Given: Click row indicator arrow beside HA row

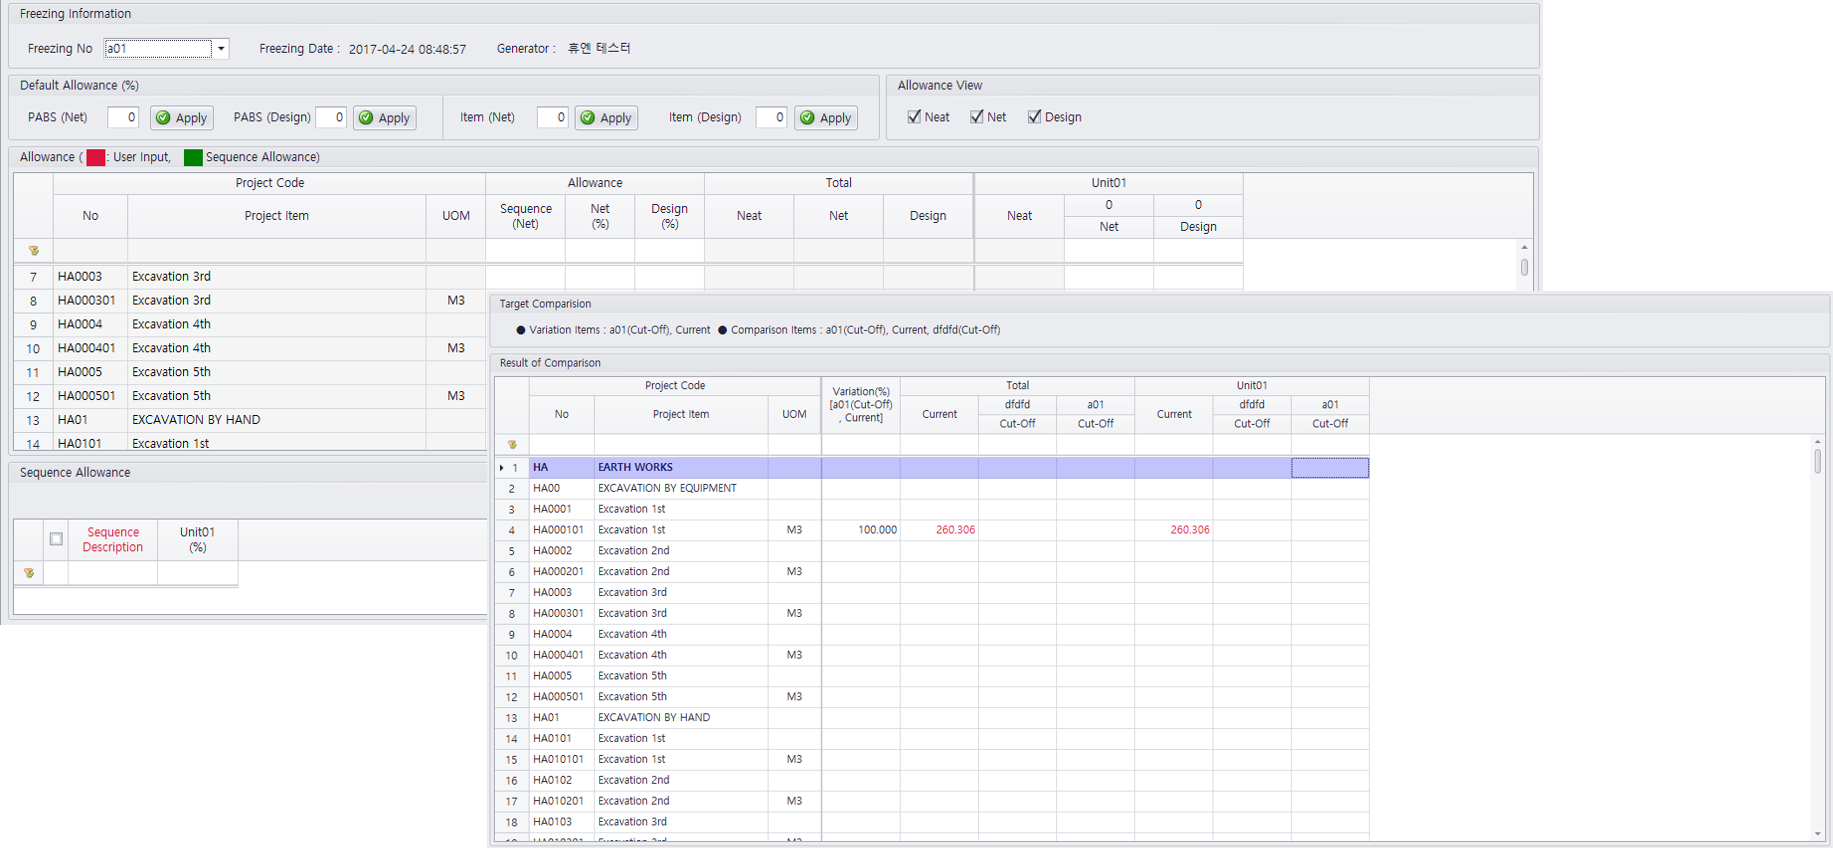Looking at the screenshot, I should [x=501, y=468].
